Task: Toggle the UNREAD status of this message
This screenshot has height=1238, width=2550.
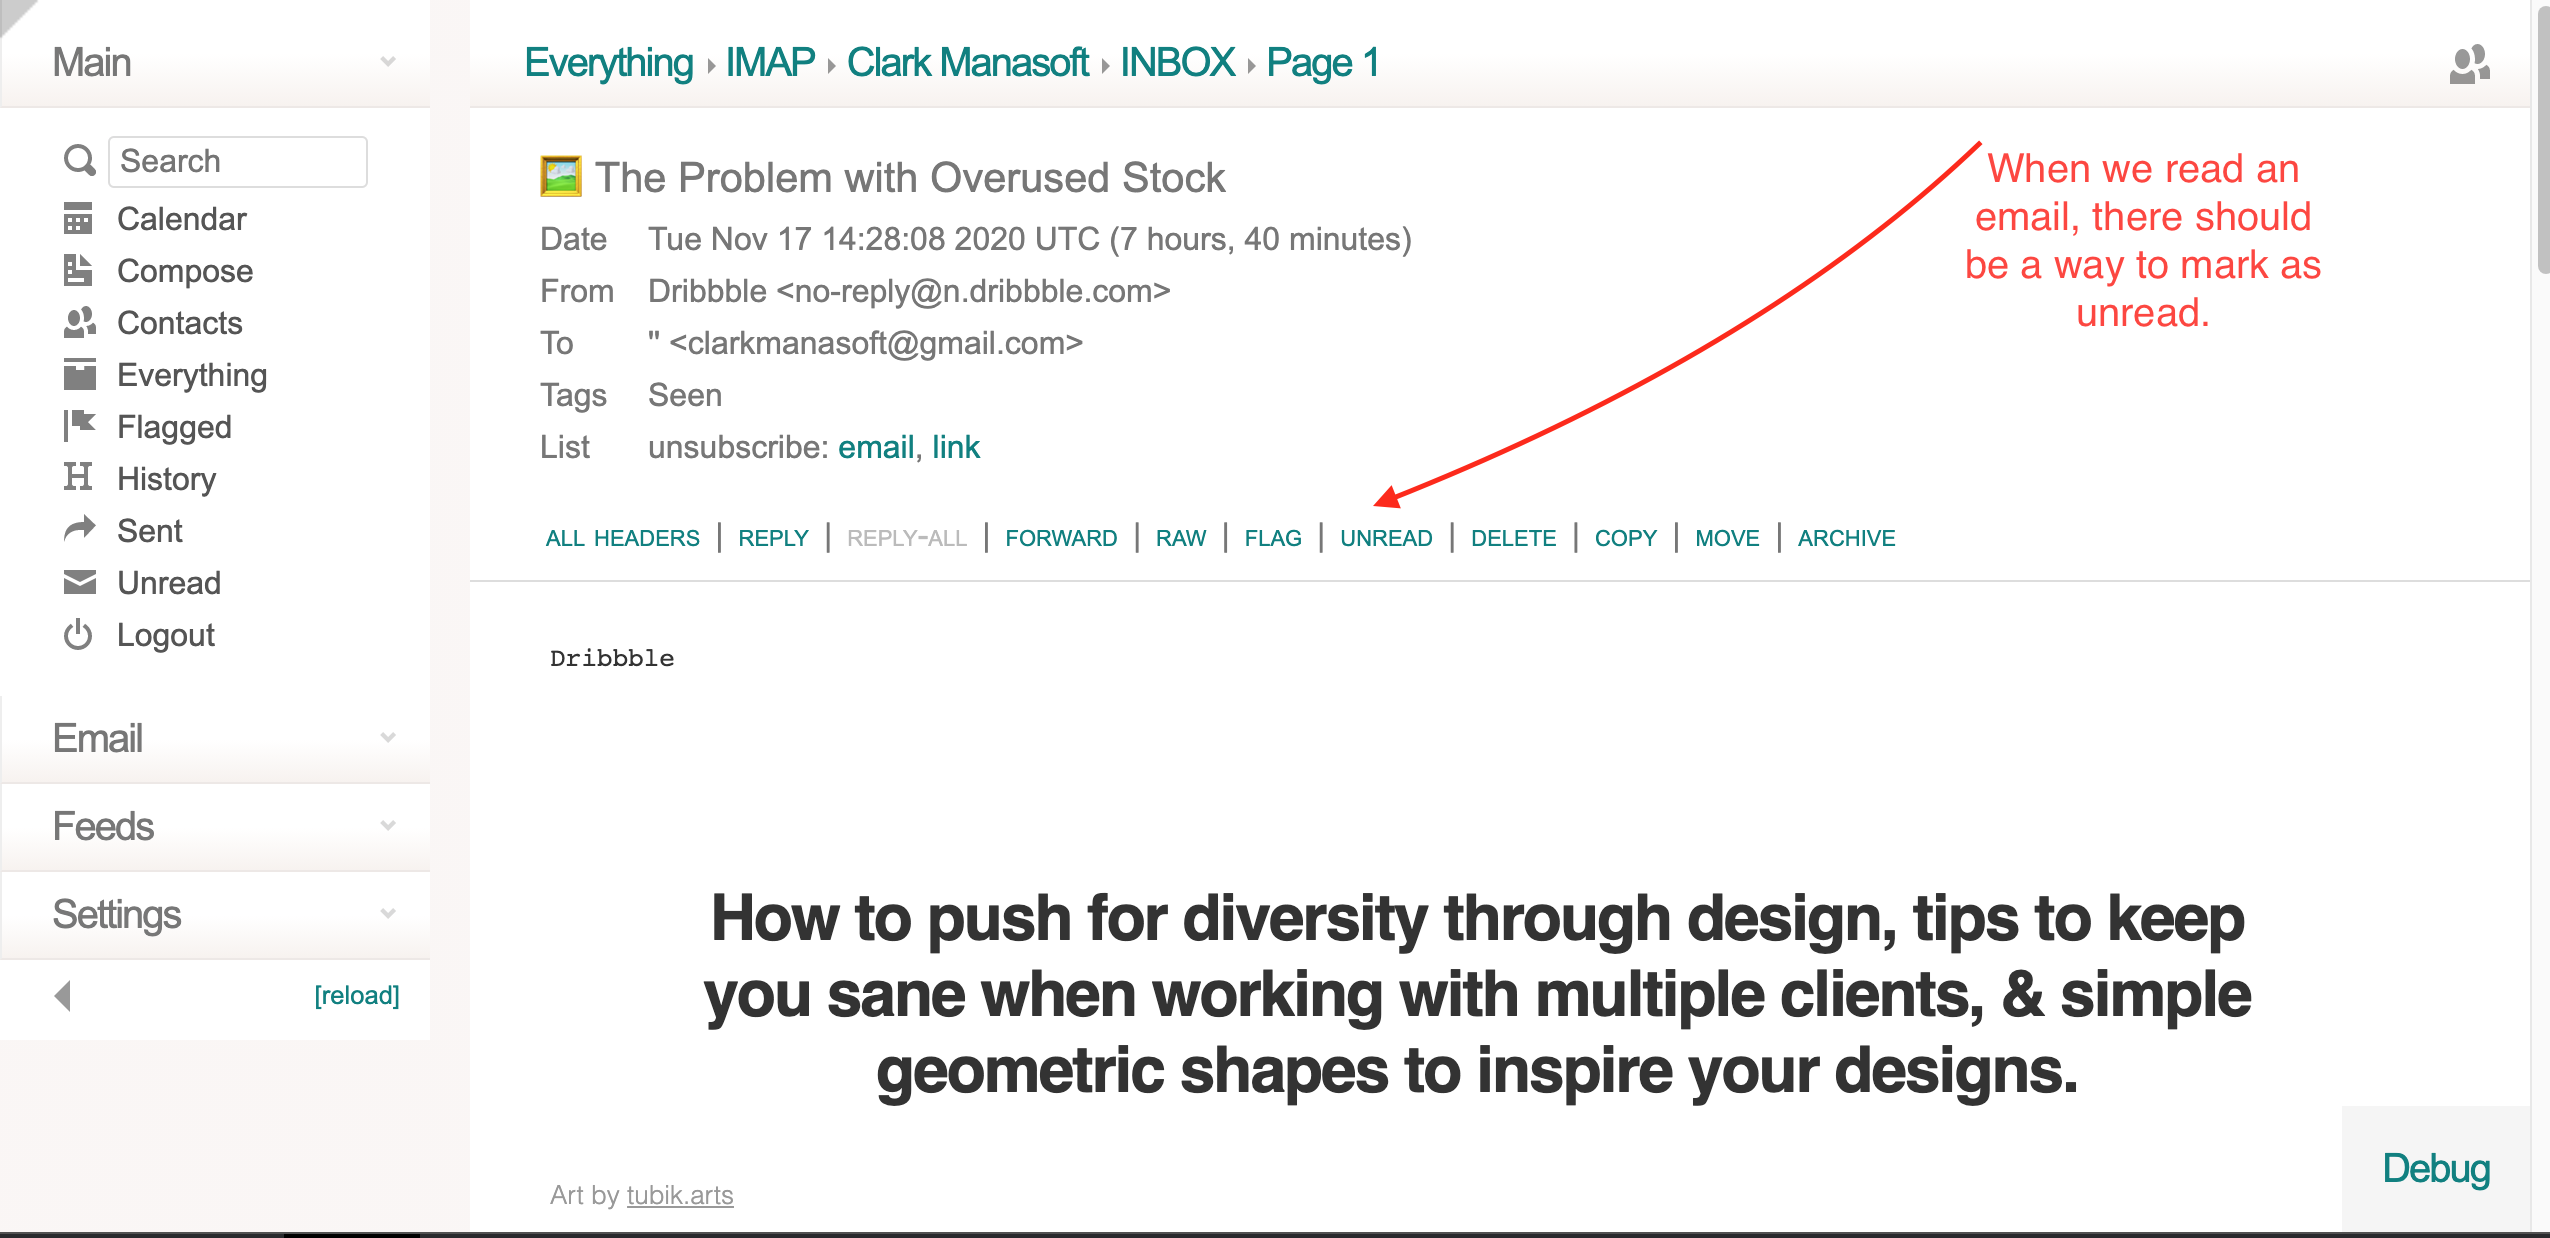Action: tap(1386, 538)
